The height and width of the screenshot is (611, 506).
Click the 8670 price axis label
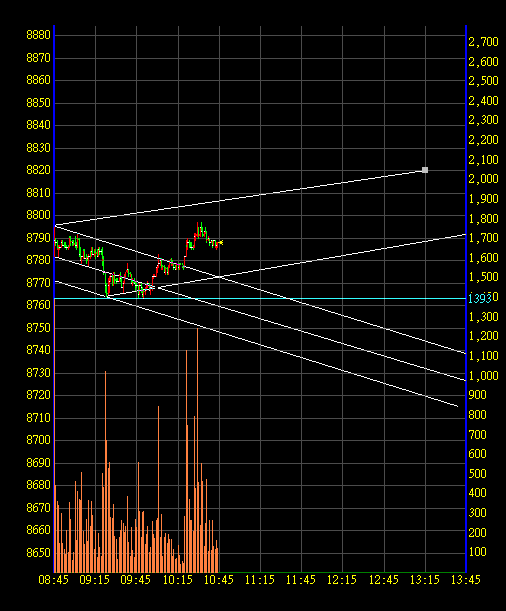point(39,508)
